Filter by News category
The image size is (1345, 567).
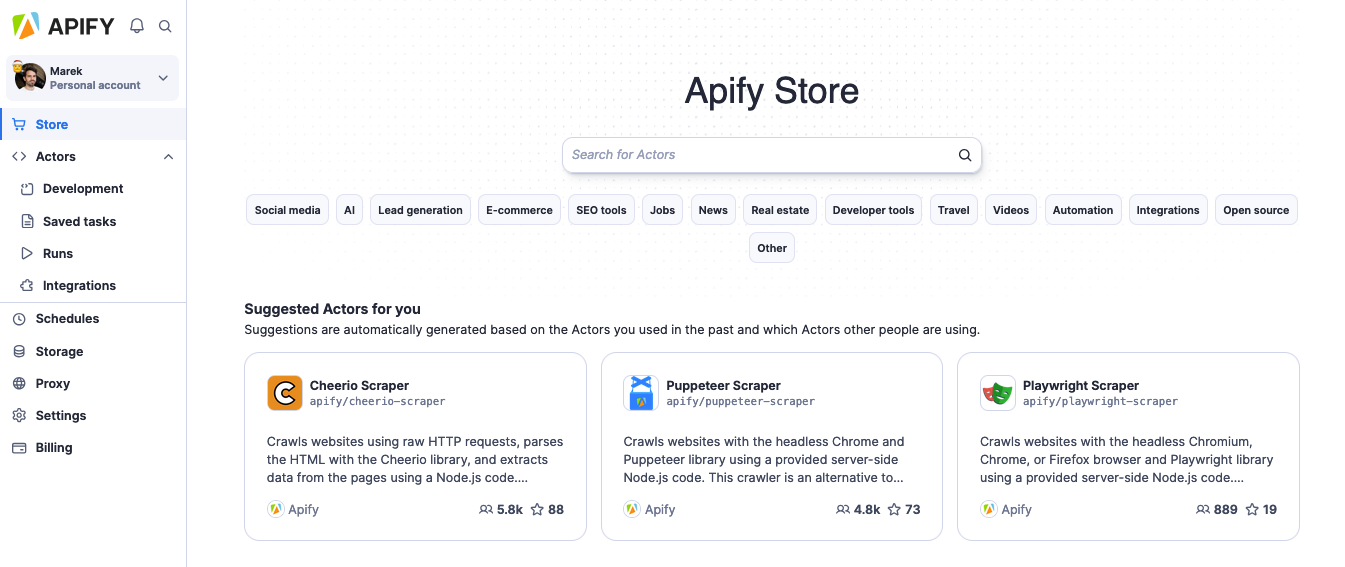click(713, 210)
